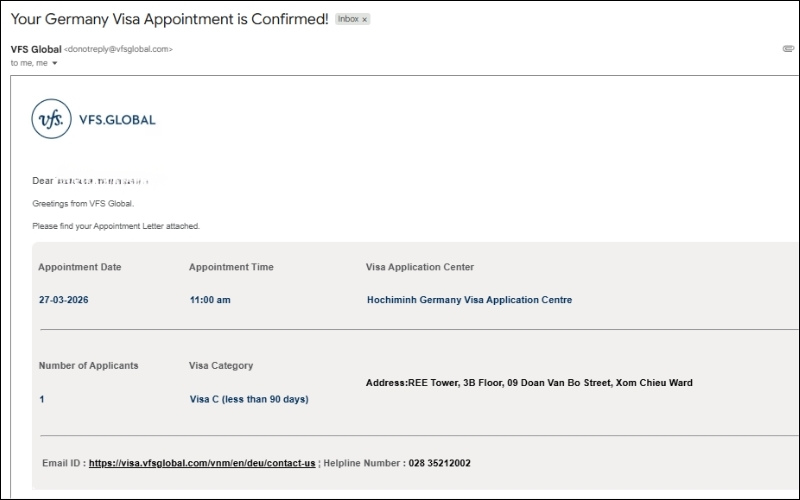800x500 pixels.
Task: Expand the 'to me, me' recipient details arrow
Action: click(x=55, y=63)
